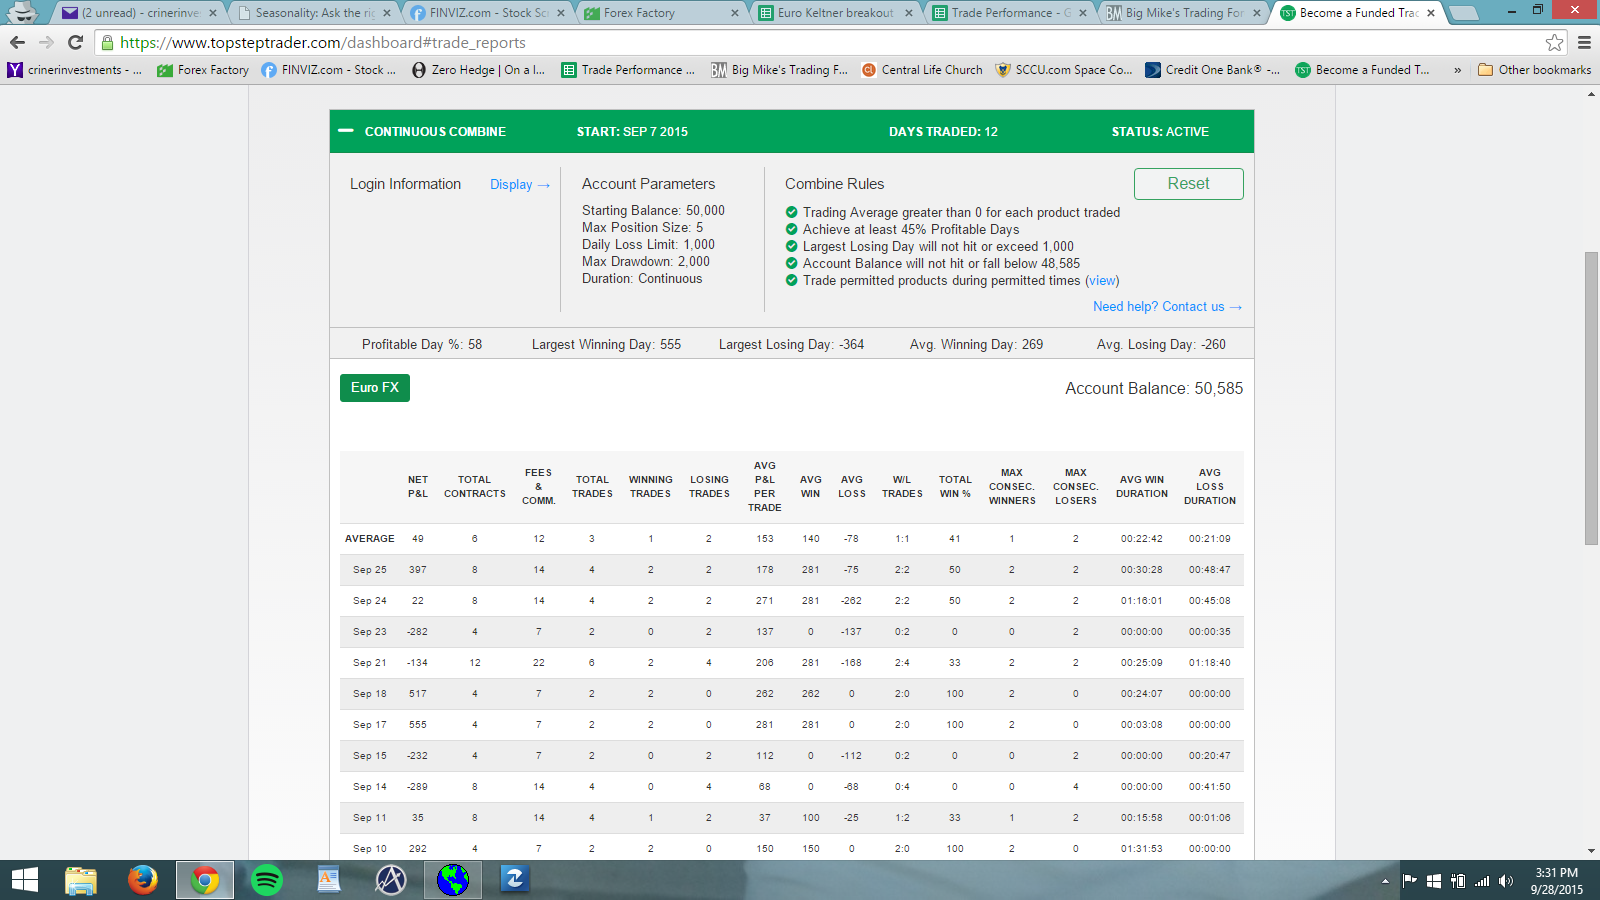Click the NET P&L column header
Viewport: 1600px width, 900px height.
pyautogui.click(x=418, y=487)
